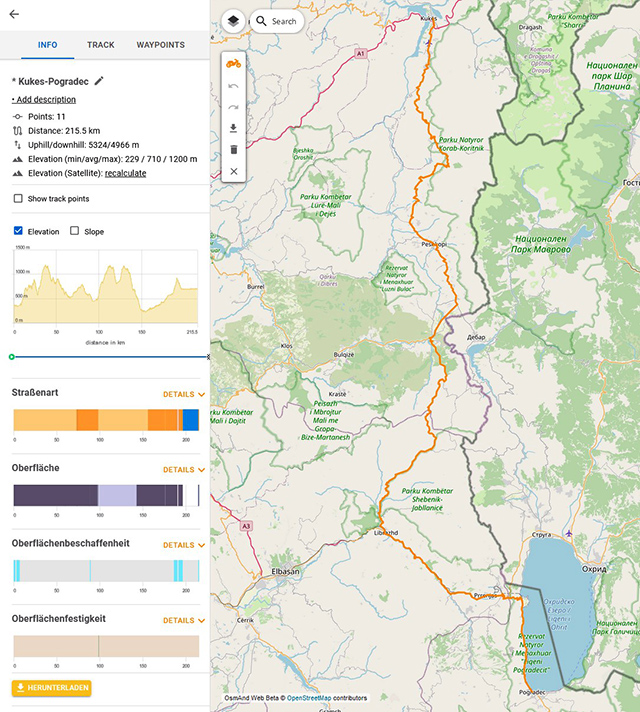Screen dimensions: 640x712
Task: Uncheck the Elevation checkbox
Action: [x=18, y=231]
